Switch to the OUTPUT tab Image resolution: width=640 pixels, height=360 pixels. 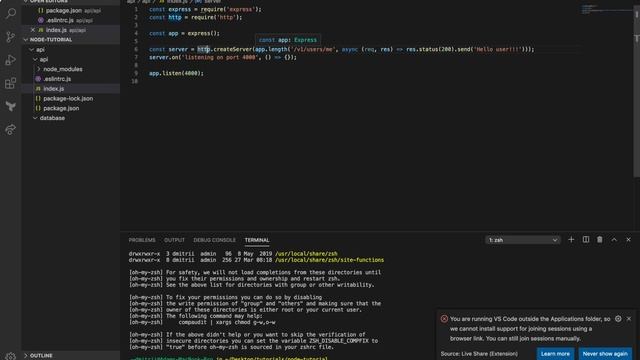pos(174,240)
